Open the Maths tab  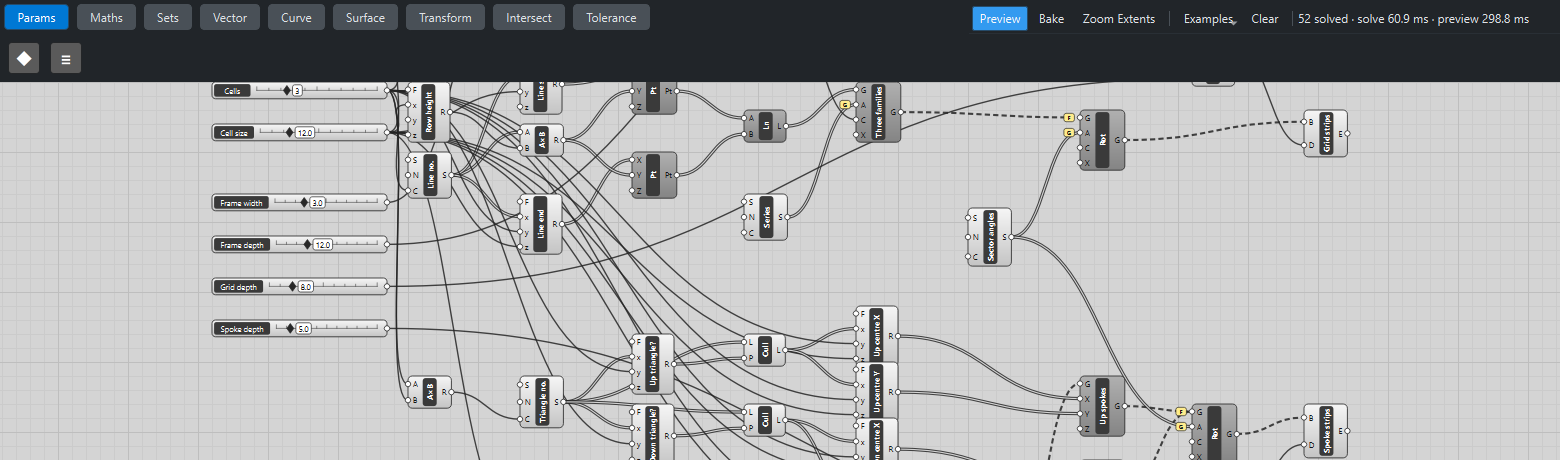107,17
